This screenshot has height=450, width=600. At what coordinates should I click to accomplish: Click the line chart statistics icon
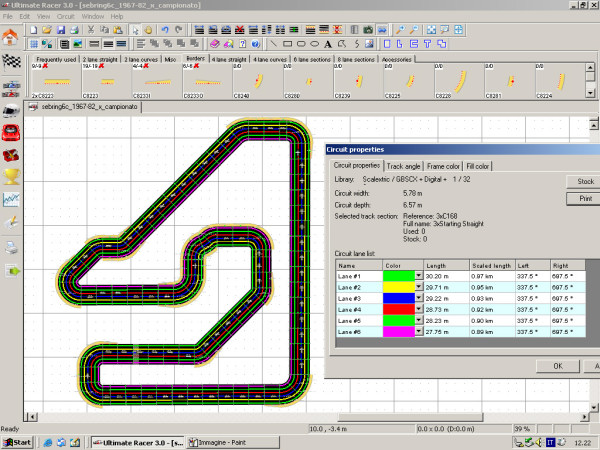point(11,200)
